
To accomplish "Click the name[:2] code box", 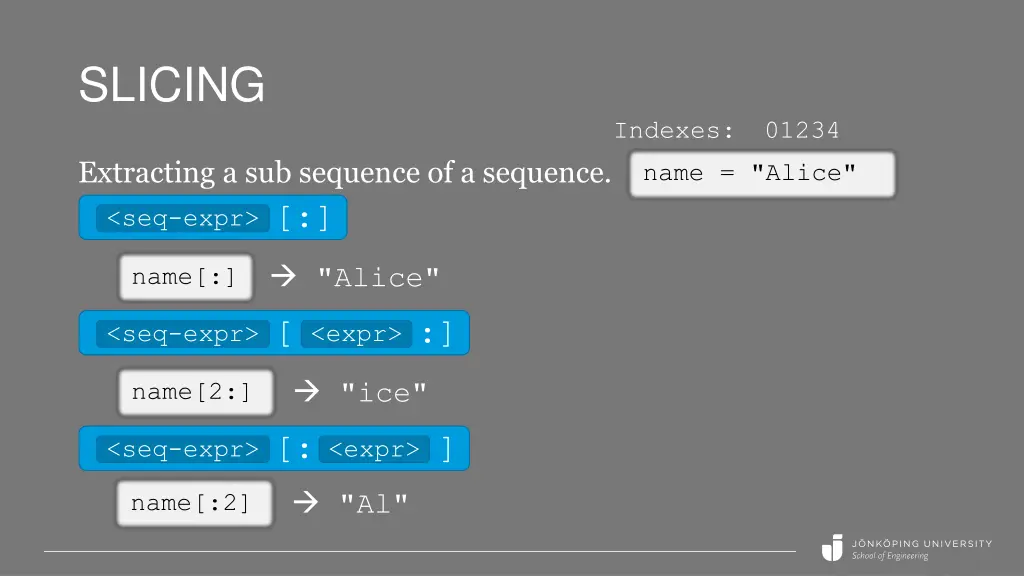I will click(195, 504).
